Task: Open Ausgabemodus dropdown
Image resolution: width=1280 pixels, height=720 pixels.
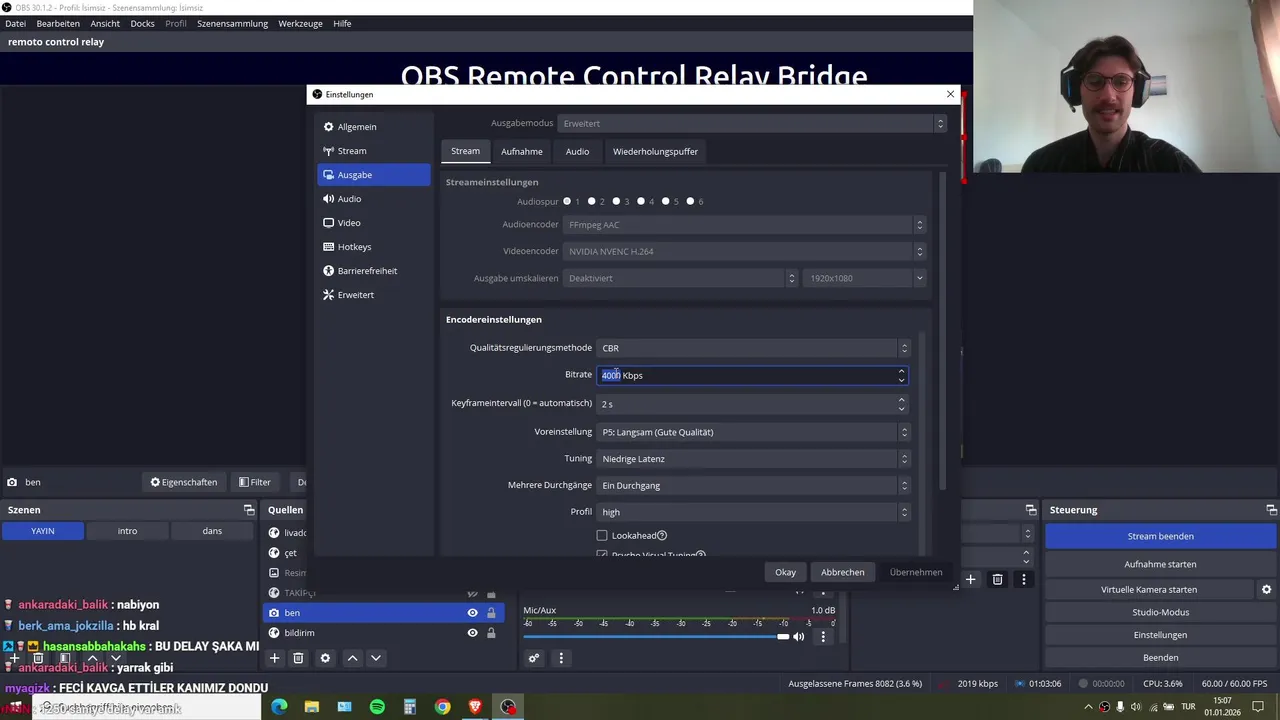Action: tap(752, 123)
